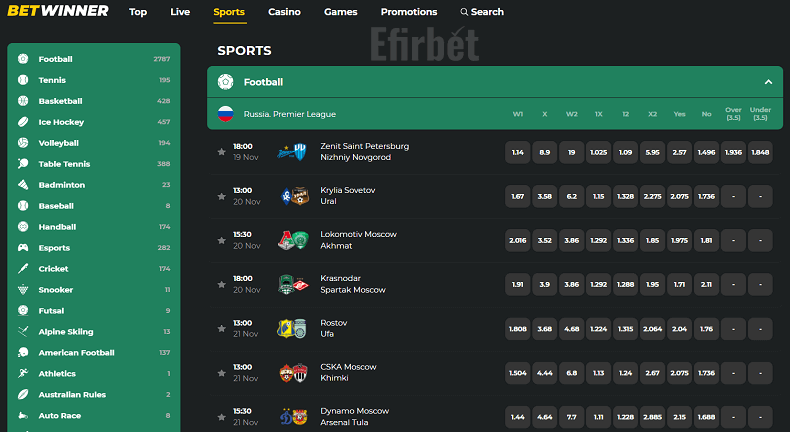Click the Betwinner logo

pyautogui.click(x=58, y=11)
